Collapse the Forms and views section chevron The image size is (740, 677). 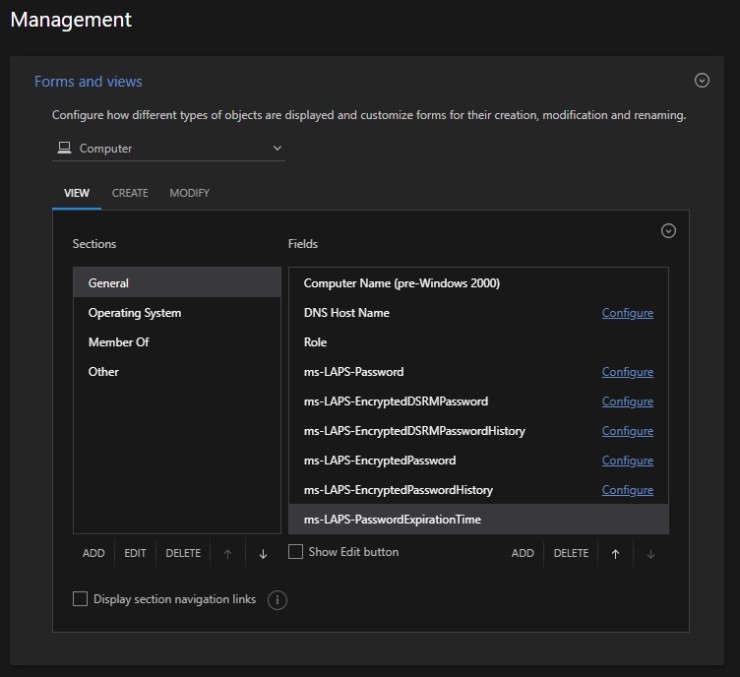click(x=701, y=80)
